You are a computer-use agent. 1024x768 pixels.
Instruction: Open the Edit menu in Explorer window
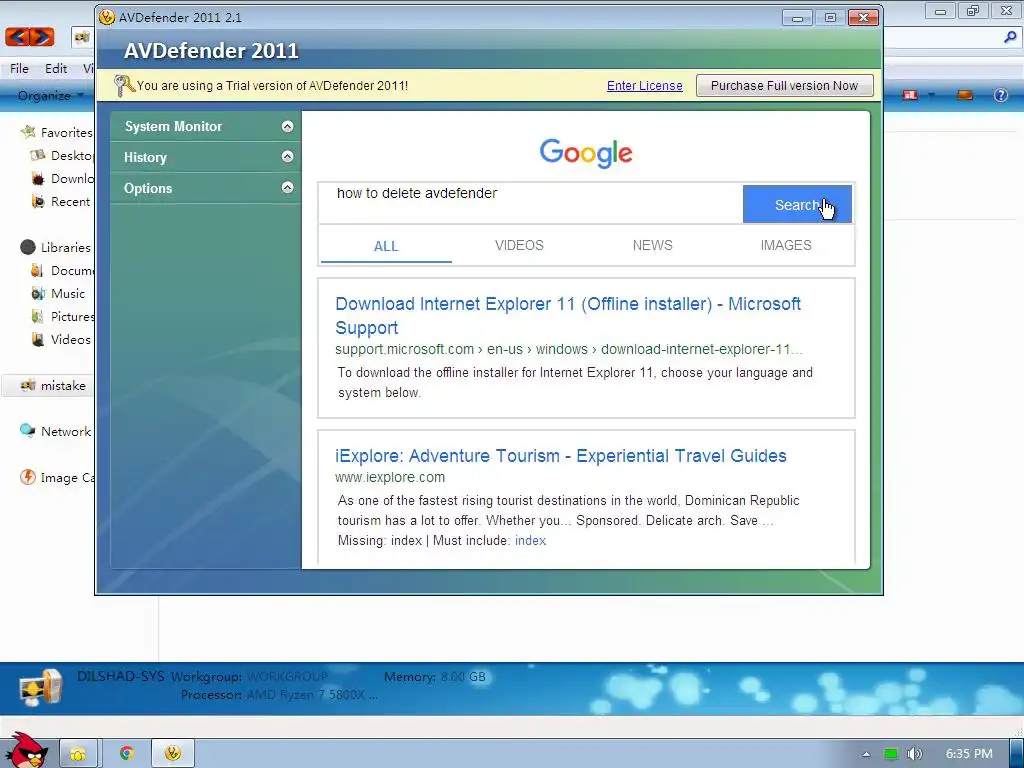point(56,69)
